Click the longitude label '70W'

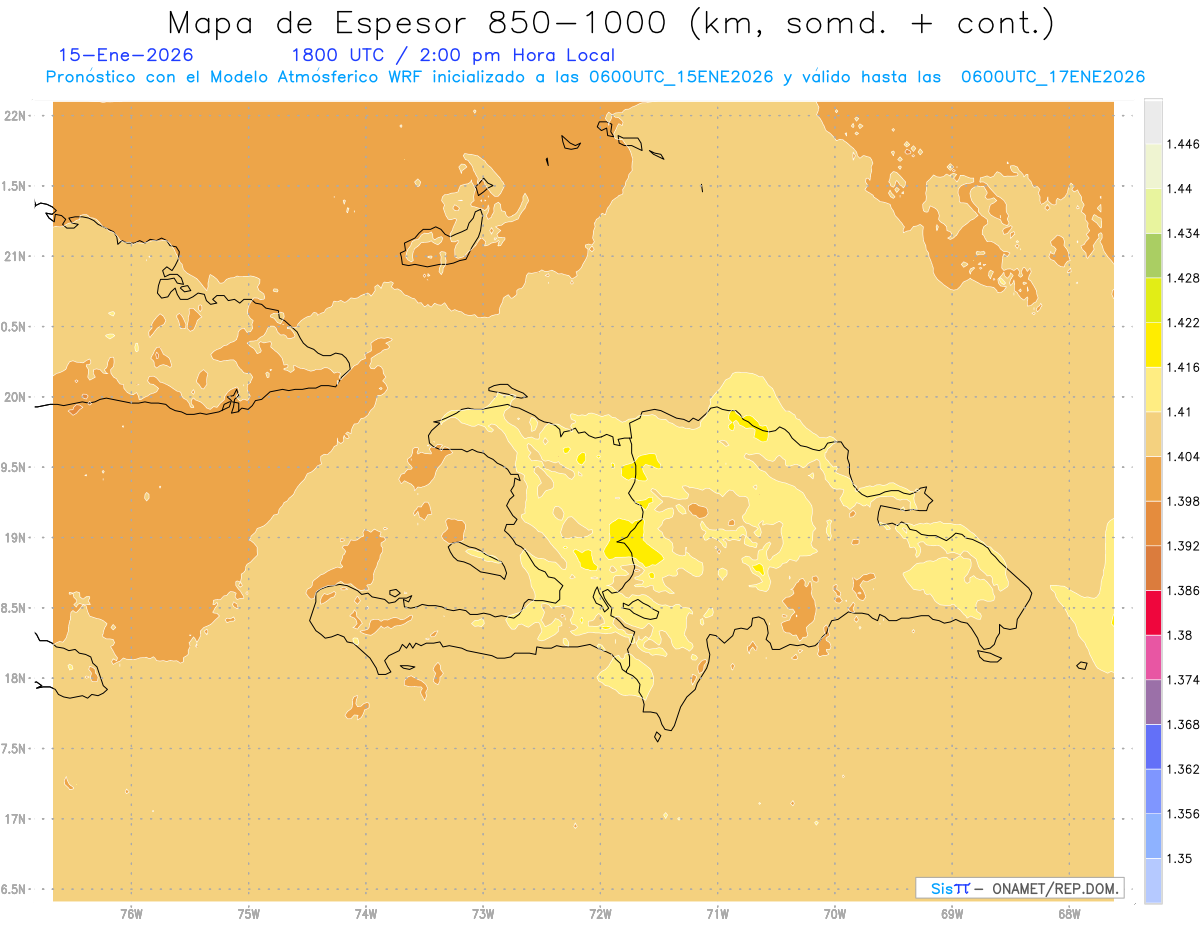point(835,914)
